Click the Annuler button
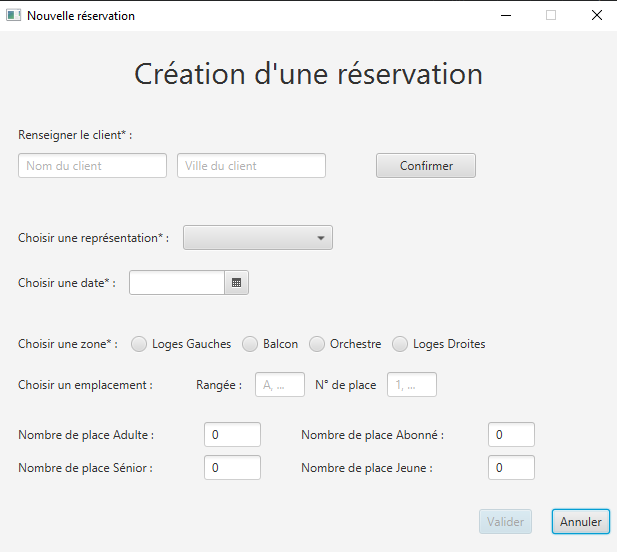The width and height of the screenshot is (617, 552). click(580, 522)
